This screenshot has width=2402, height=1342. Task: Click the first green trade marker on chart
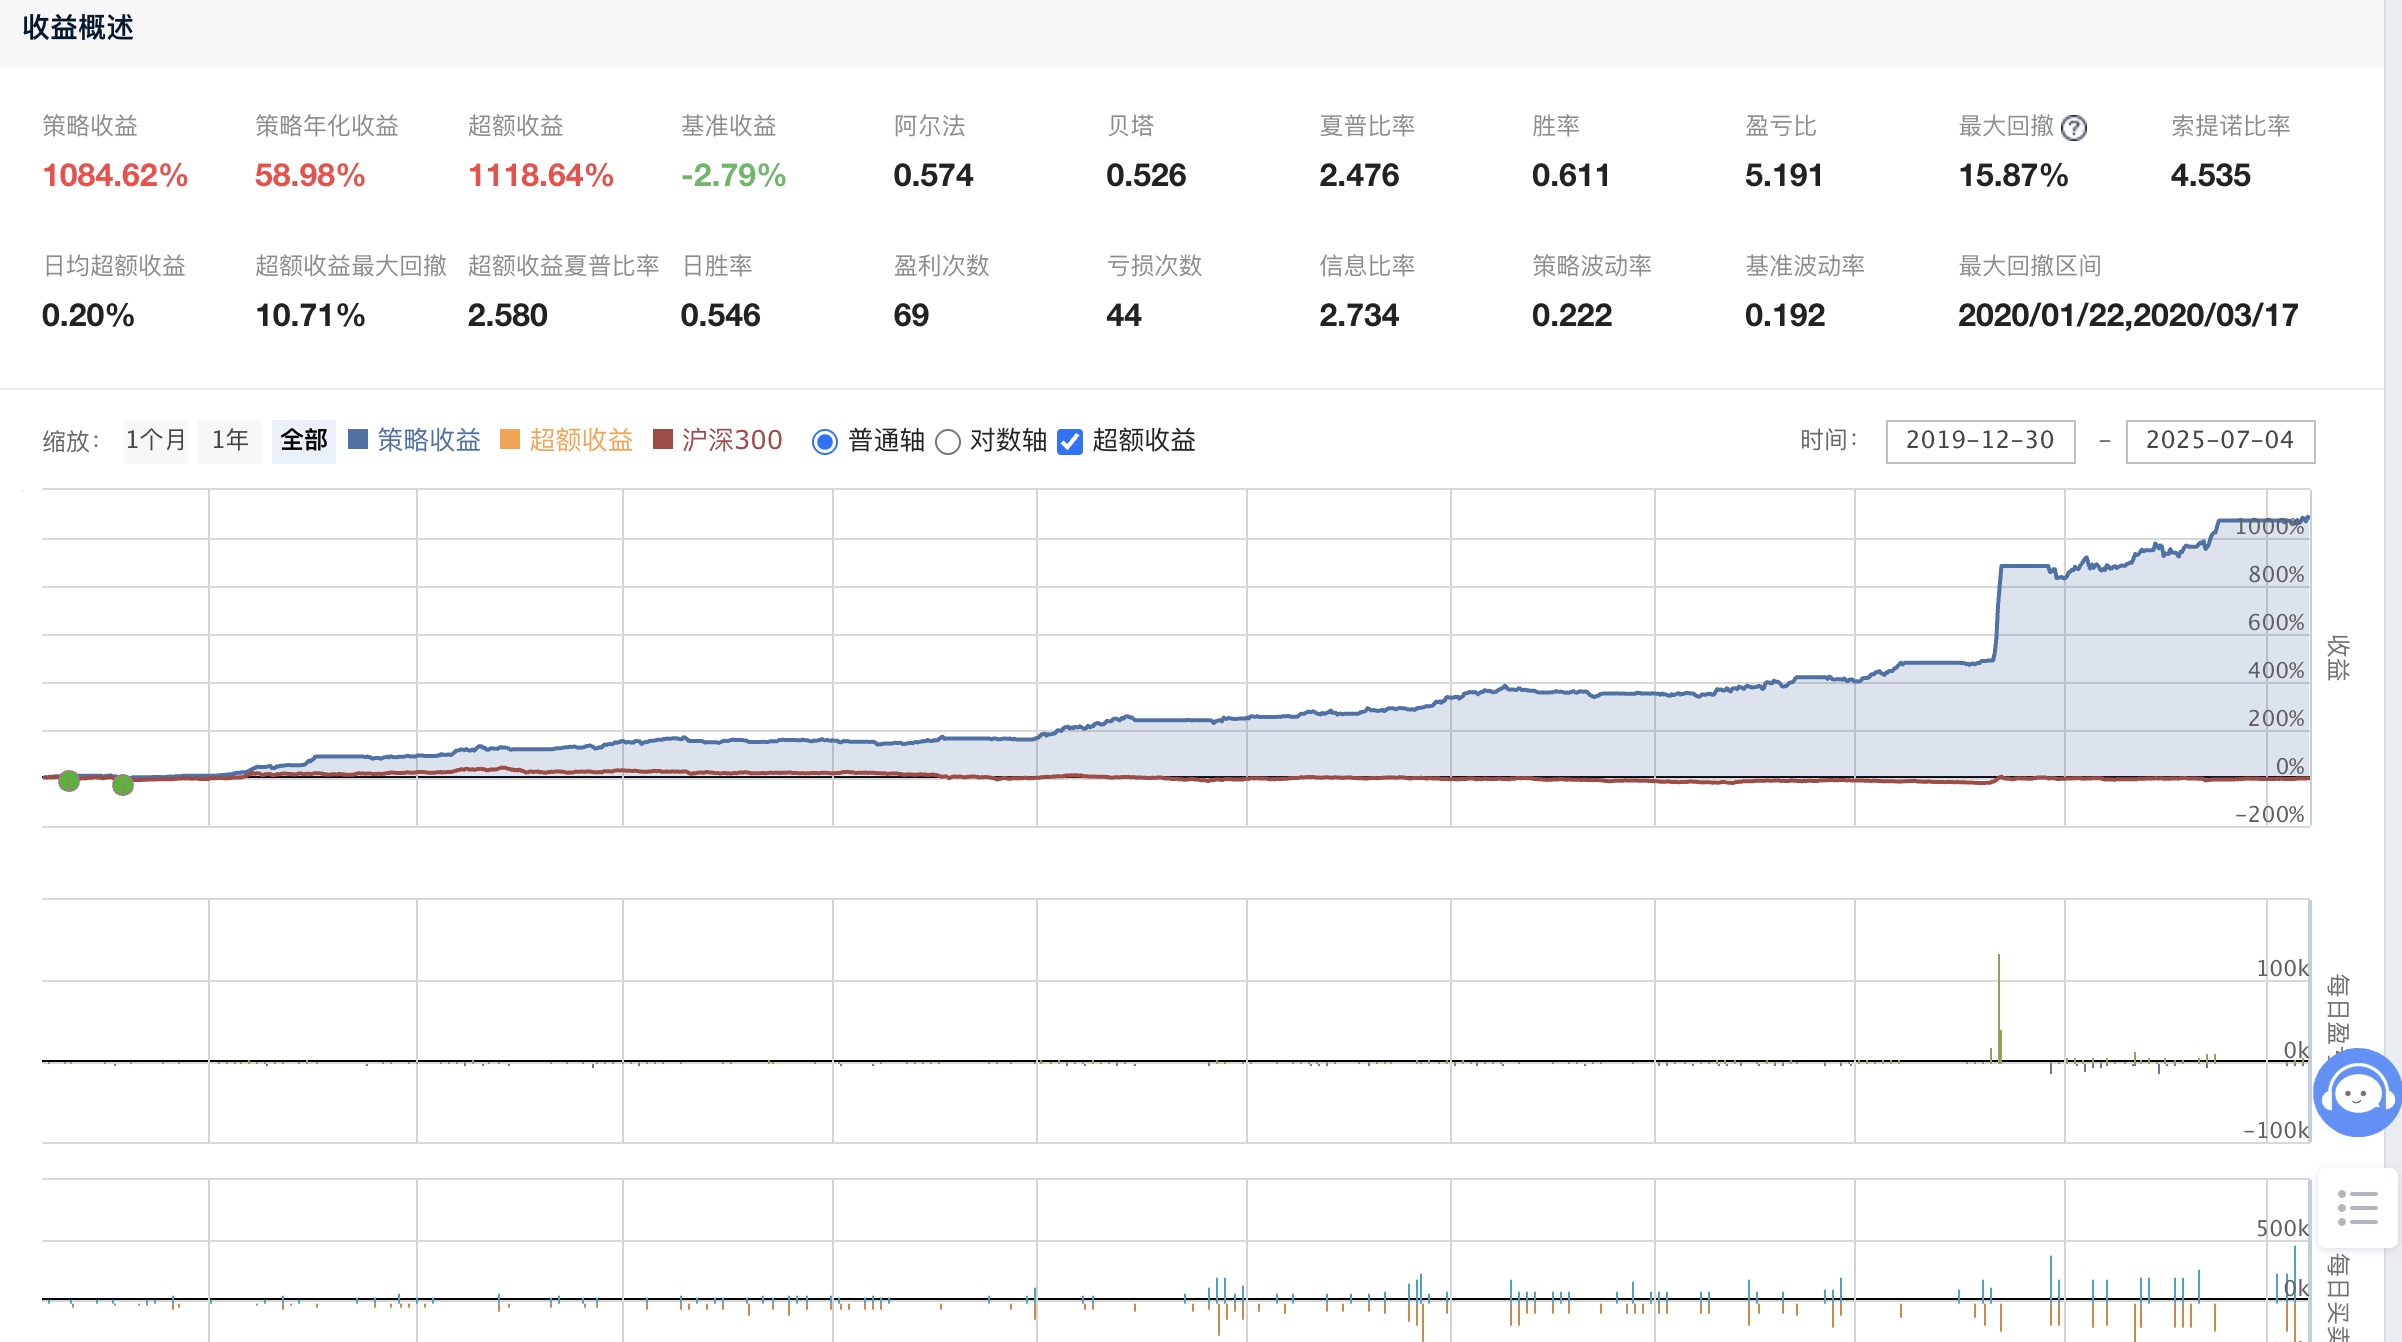click(x=69, y=781)
